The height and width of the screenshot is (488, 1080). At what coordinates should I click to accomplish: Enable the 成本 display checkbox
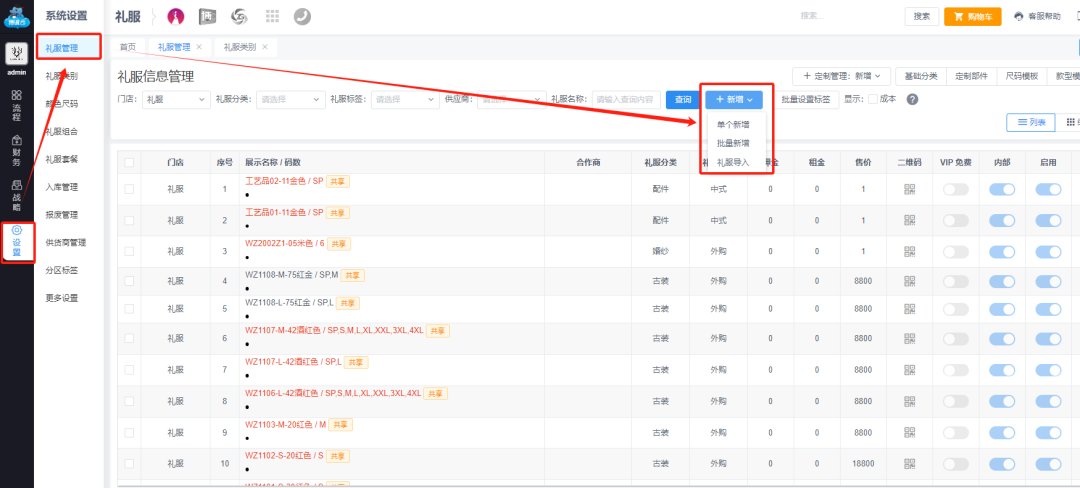coord(873,99)
